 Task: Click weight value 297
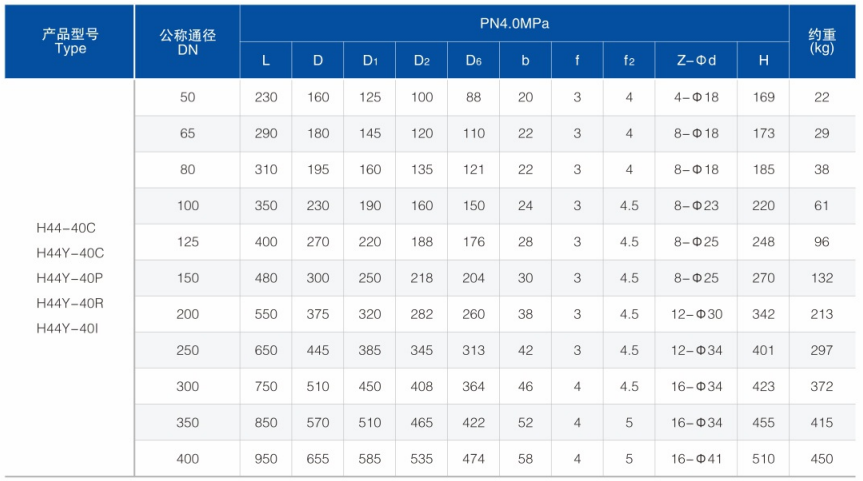(822, 351)
